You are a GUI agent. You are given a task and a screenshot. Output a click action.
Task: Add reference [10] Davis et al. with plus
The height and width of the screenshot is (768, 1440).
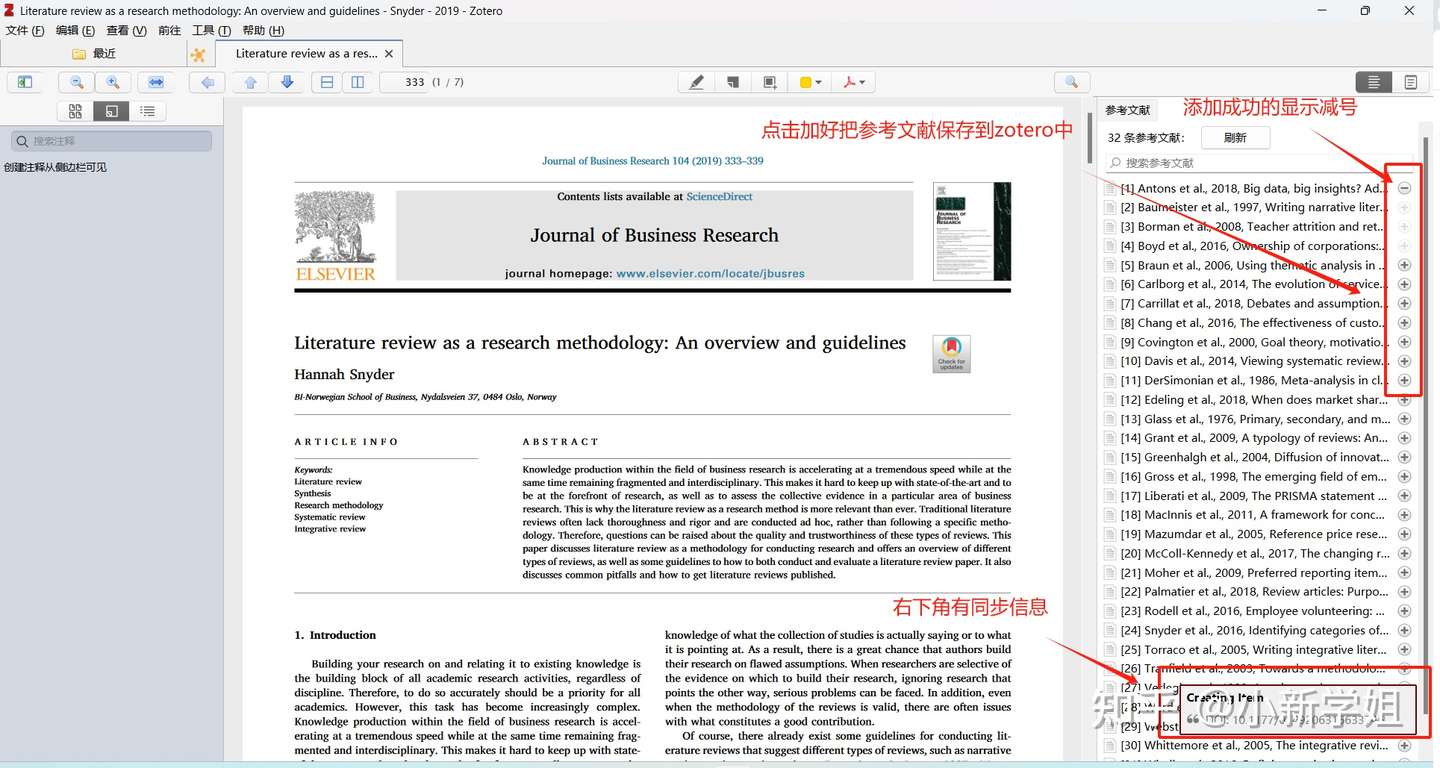tap(1404, 361)
